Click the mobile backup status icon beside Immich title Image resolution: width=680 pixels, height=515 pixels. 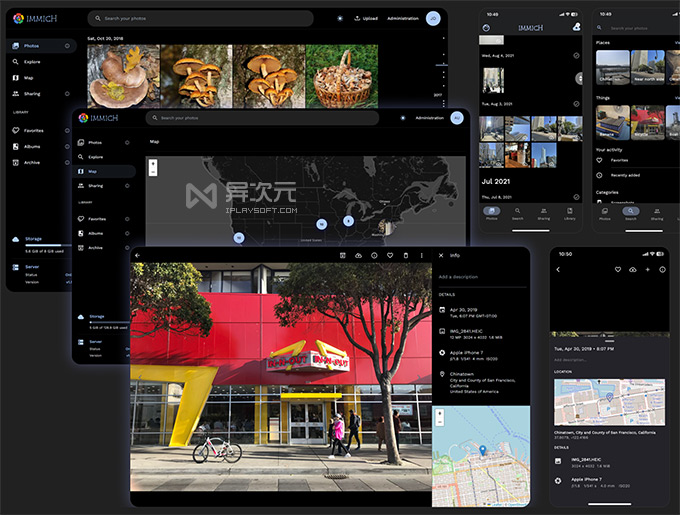(x=486, y=28)
